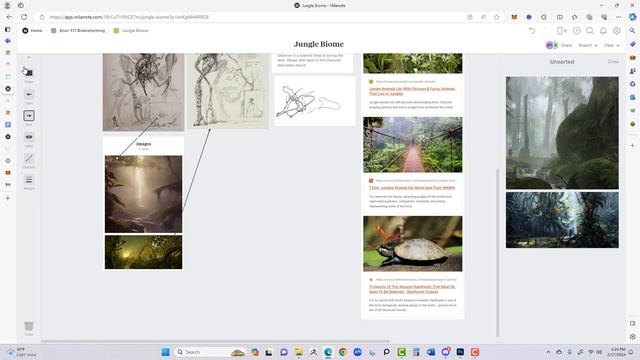Refresh the browser page

pyautogui.click(x=24, y=17)
